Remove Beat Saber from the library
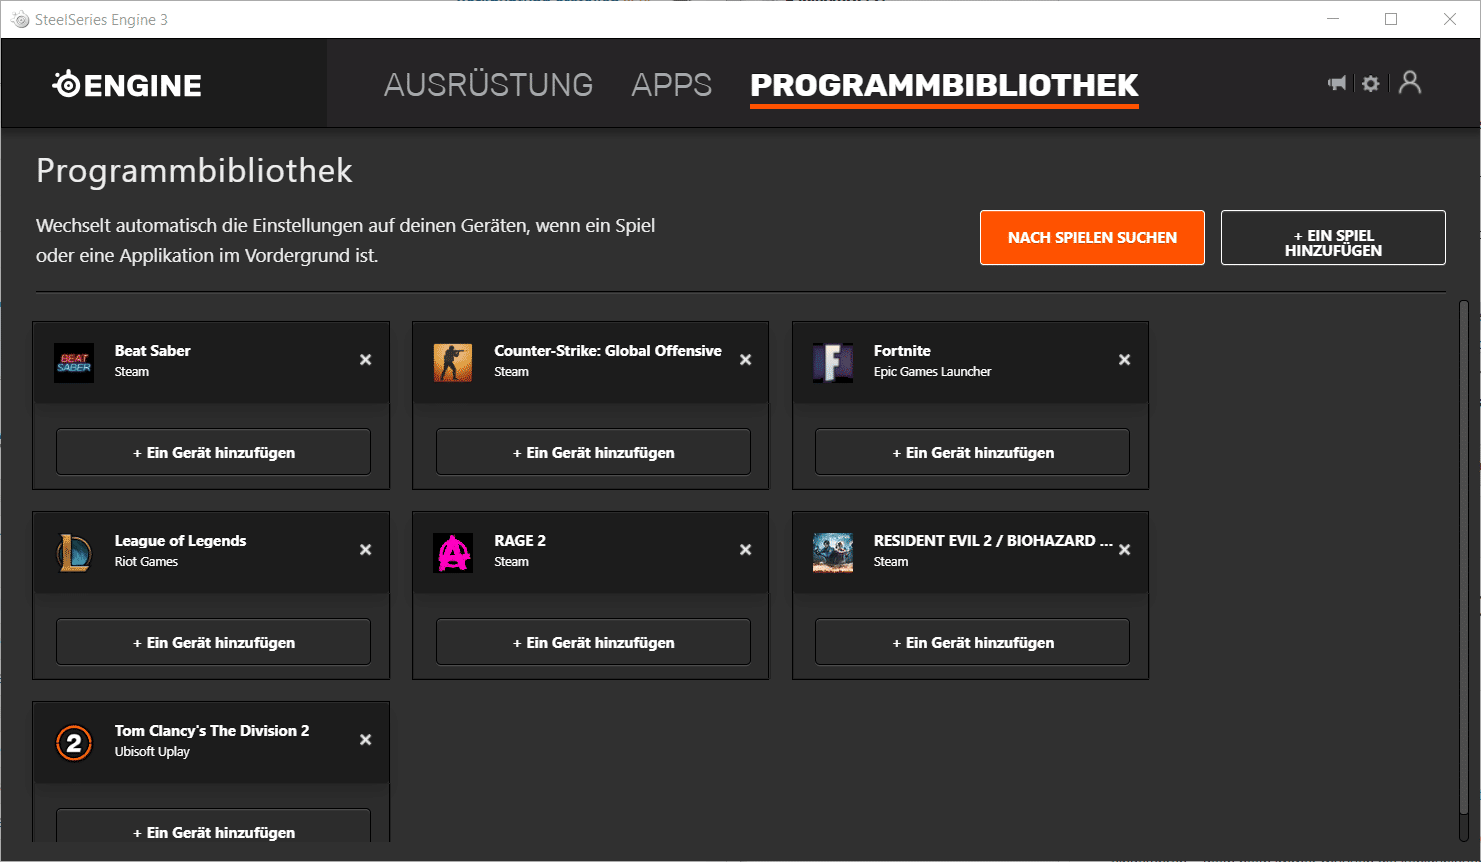The height and width of the screenshot is (862, 1481). point(366,360)
